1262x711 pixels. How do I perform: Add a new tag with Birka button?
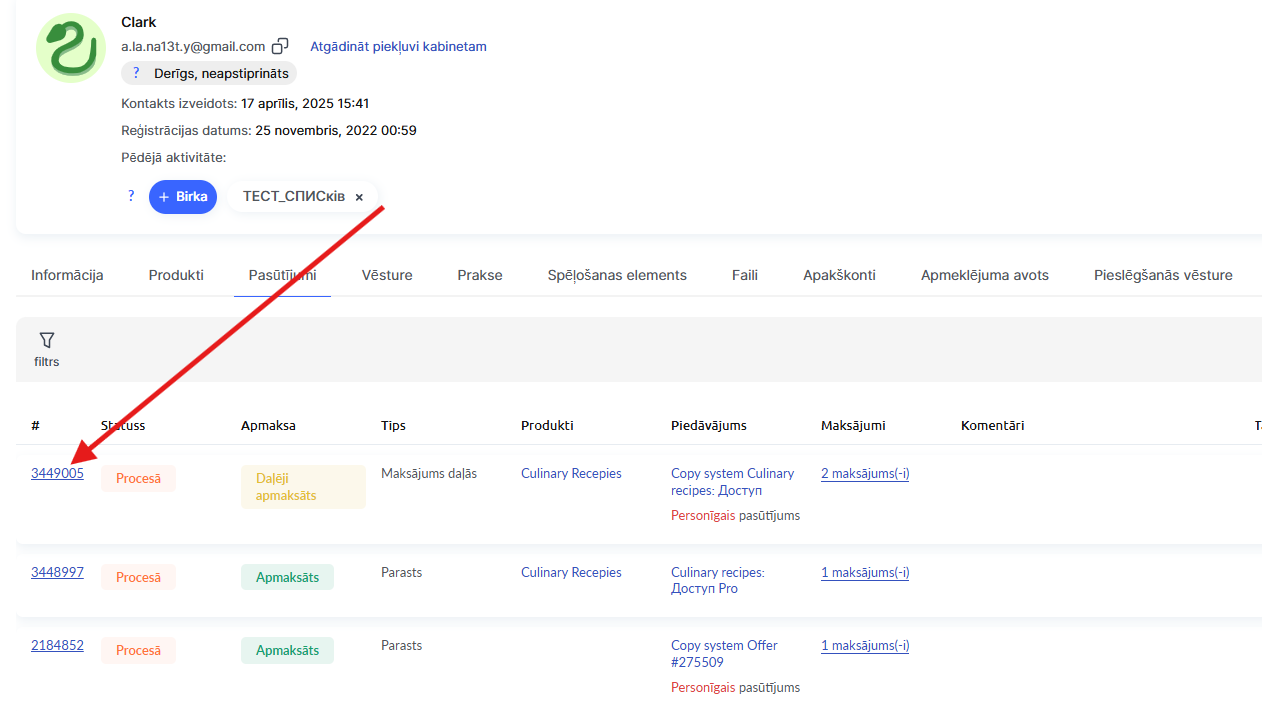click(183, 197)
